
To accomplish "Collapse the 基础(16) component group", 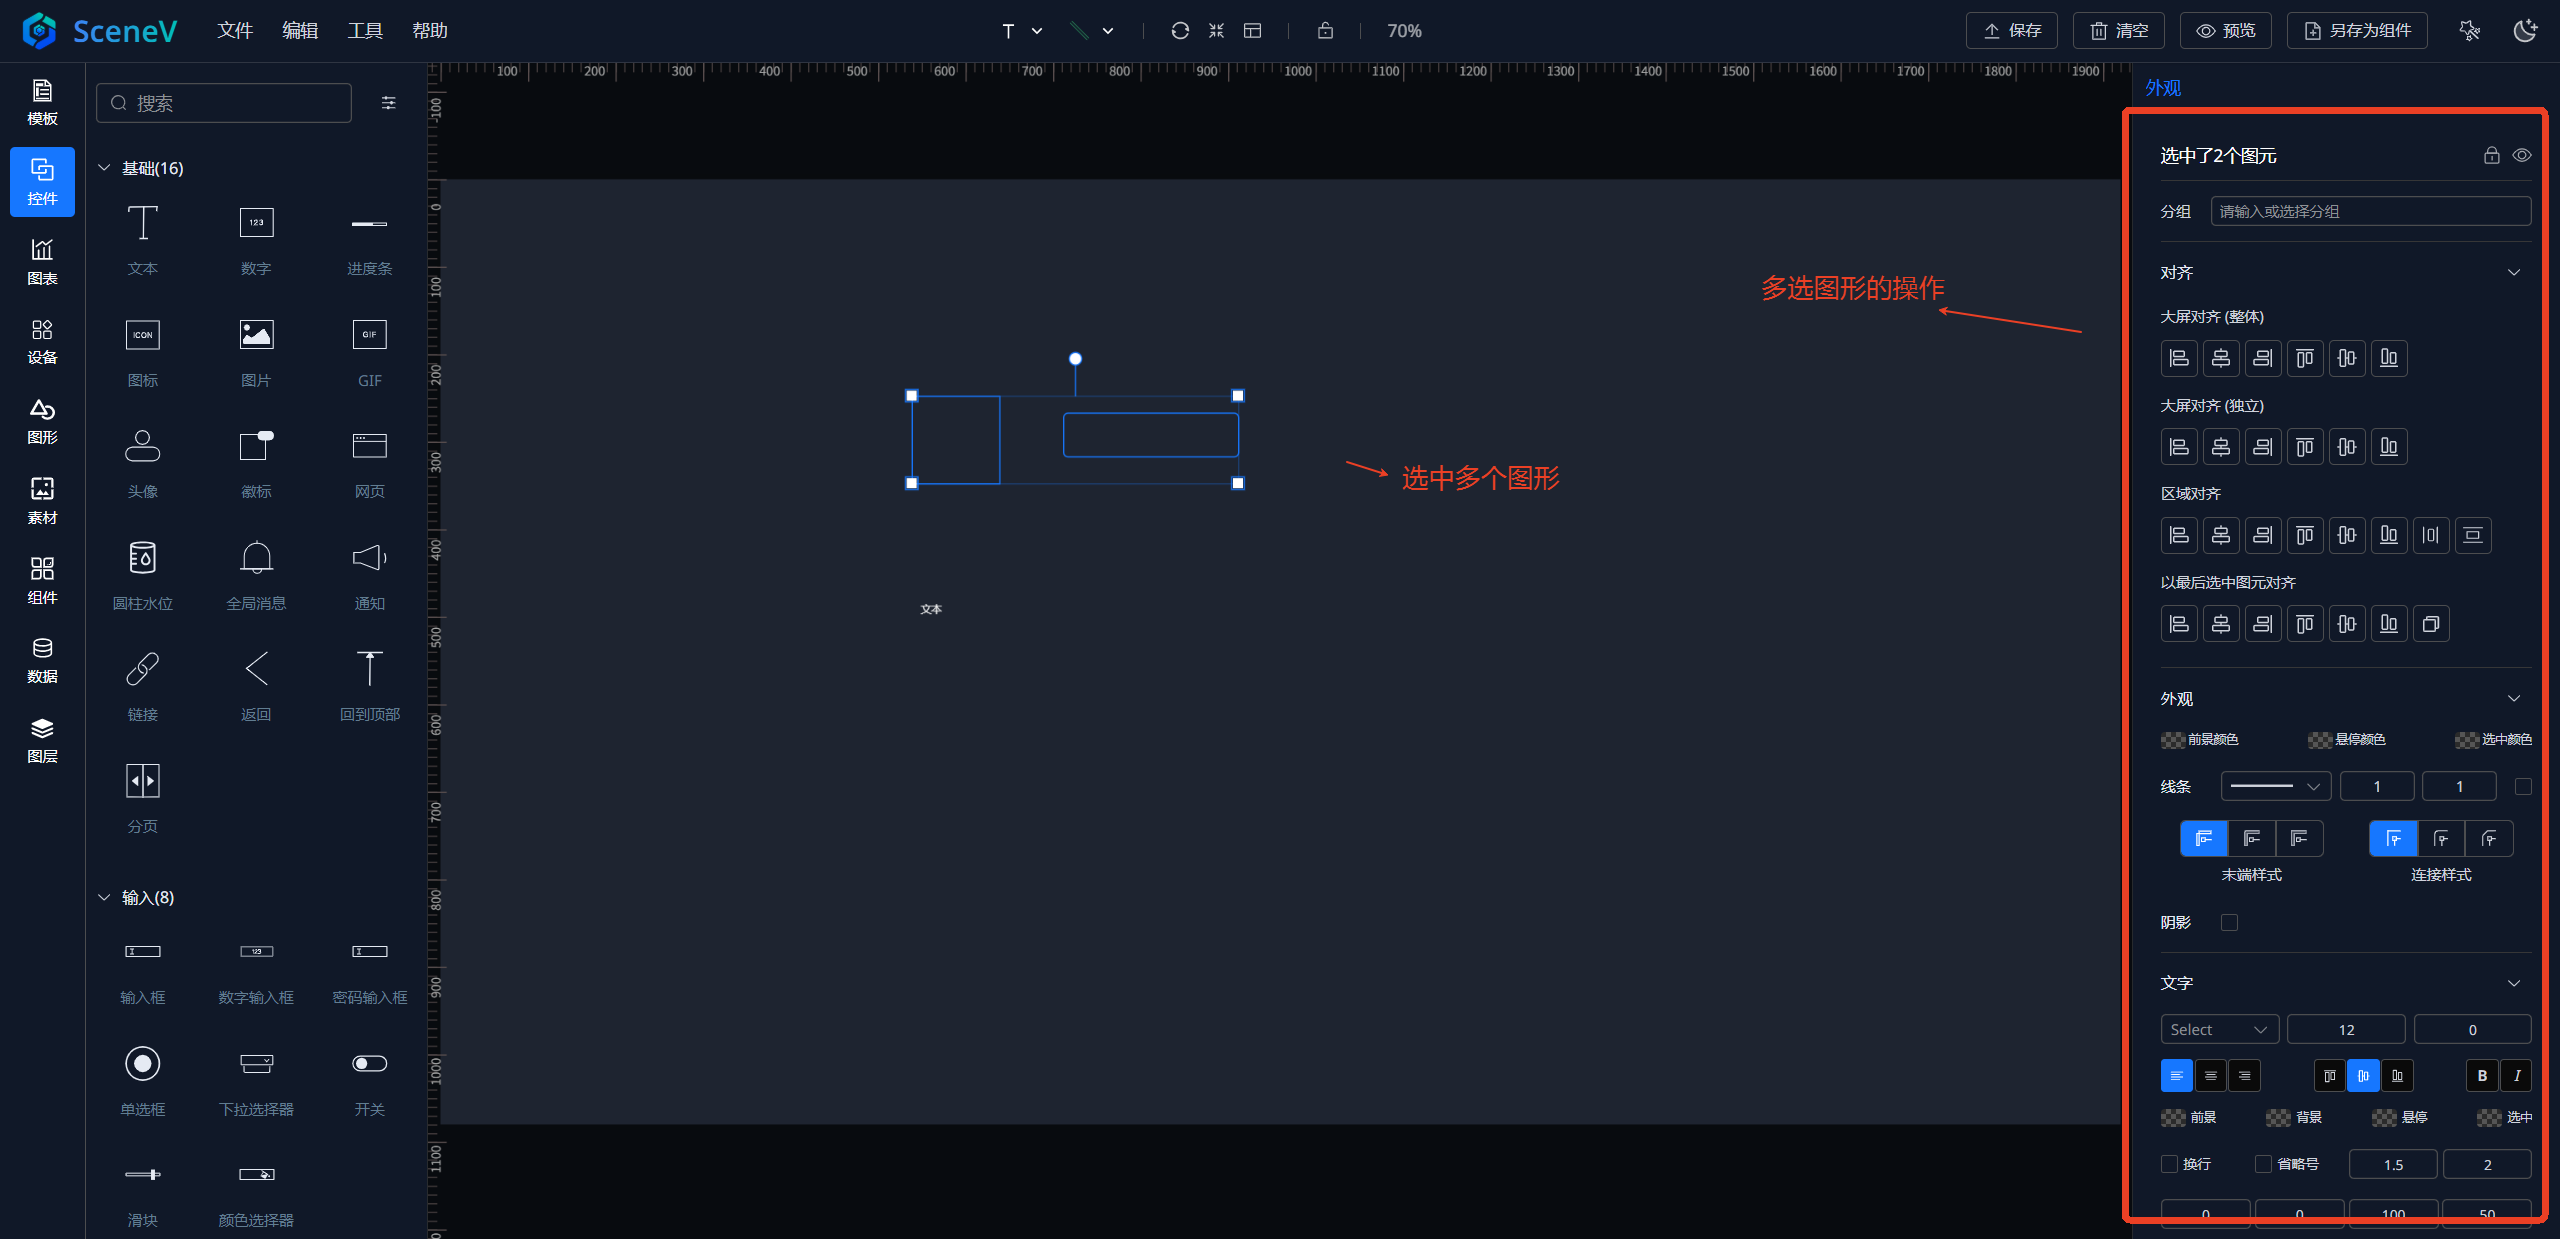I will [104, 168].
